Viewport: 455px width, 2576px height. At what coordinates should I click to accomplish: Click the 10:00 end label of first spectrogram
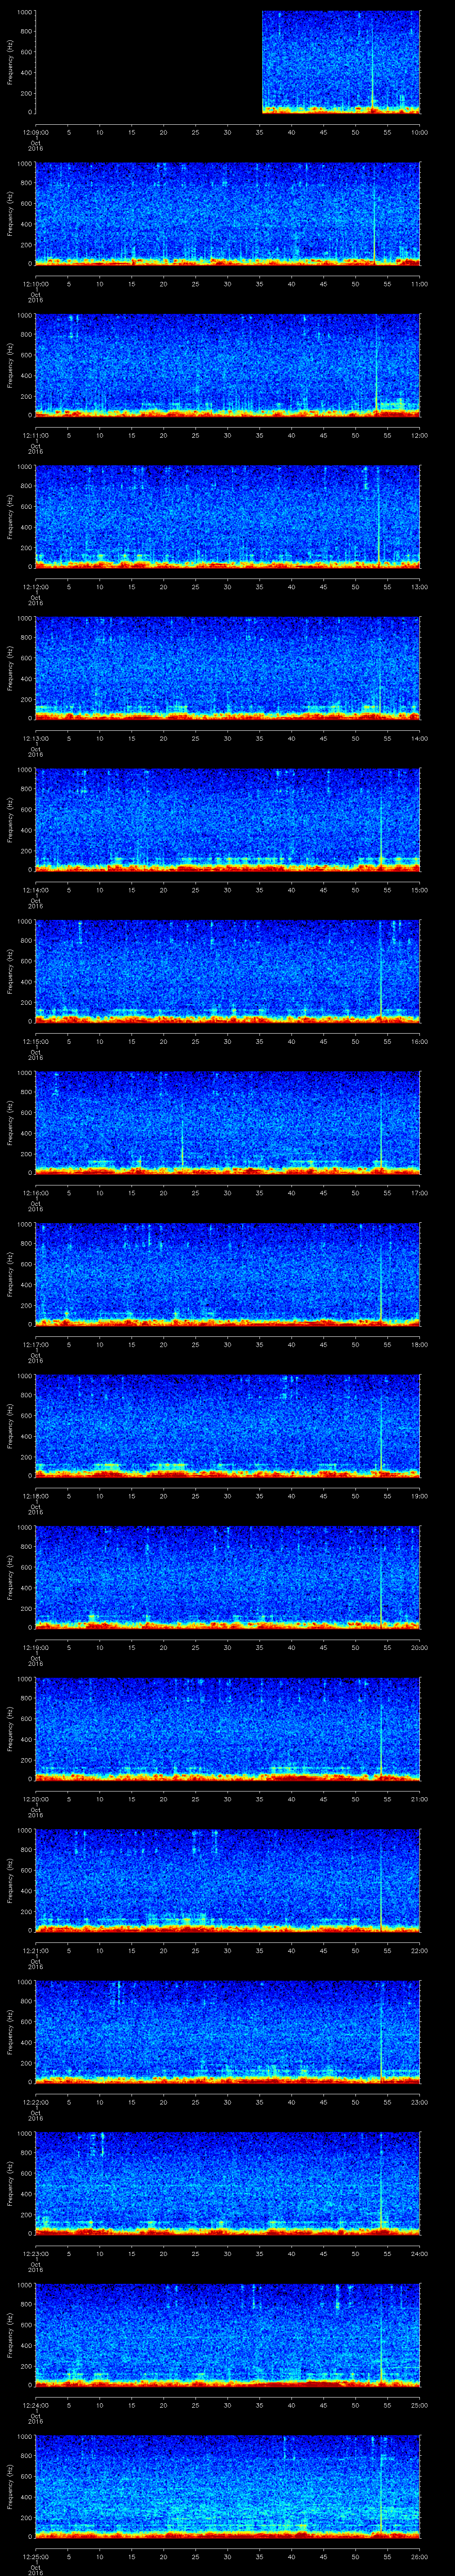[x=419, y=131]
